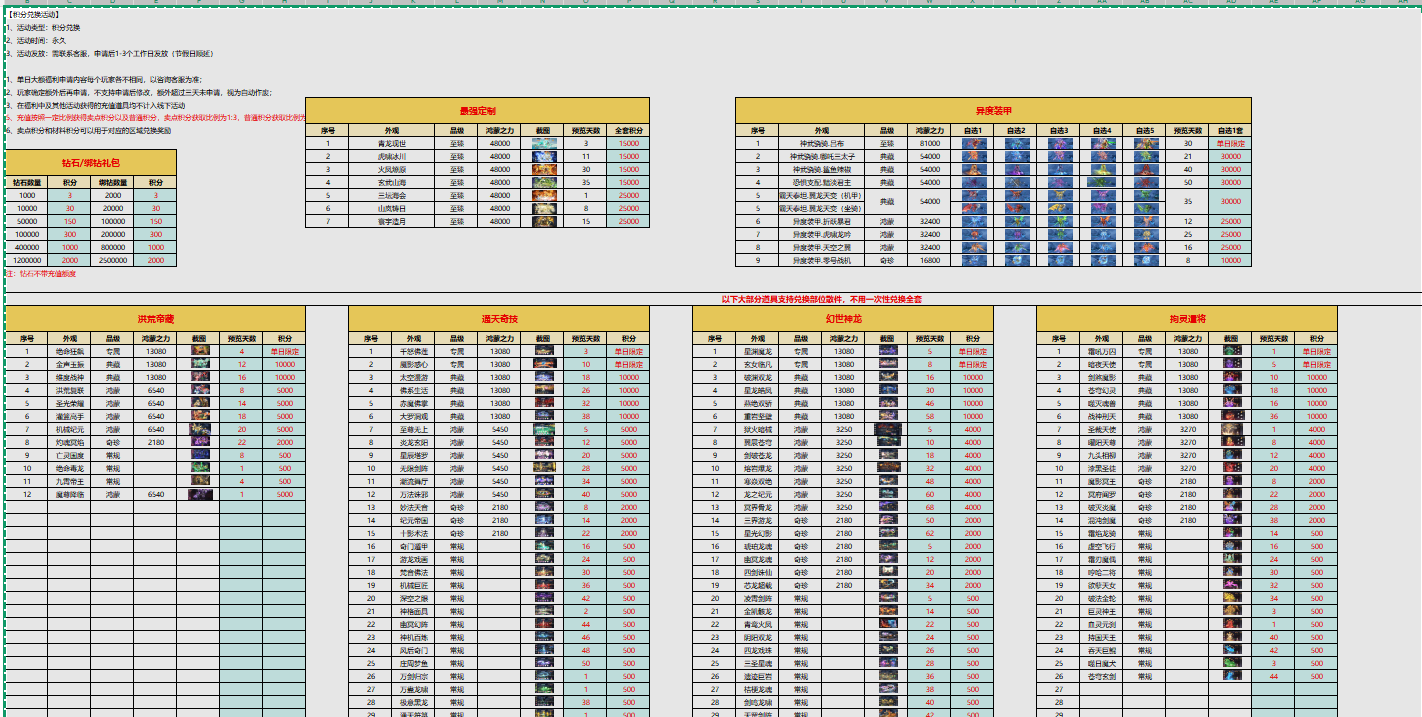This screenshot has height=717, width=1422.
Task: Open the 无限剑阵 row screenshot thumbnail
Action: tap(544, 468)
